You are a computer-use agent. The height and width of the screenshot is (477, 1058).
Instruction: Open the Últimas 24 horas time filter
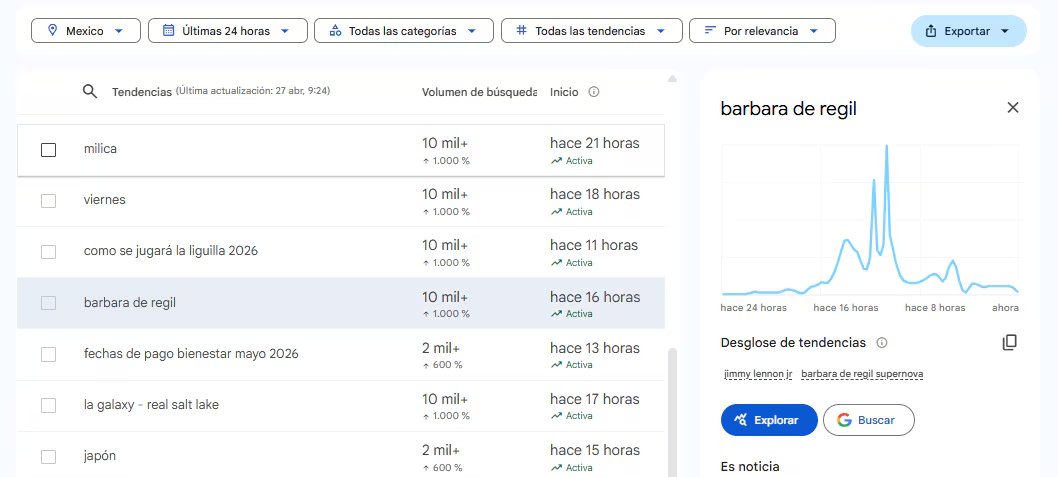pyautogui.click(x=228, y=30)
